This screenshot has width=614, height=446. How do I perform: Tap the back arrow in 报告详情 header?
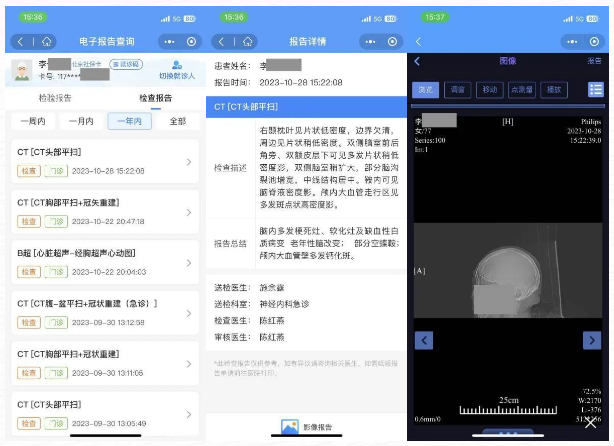pyautogui.click(x=222, y=42)
